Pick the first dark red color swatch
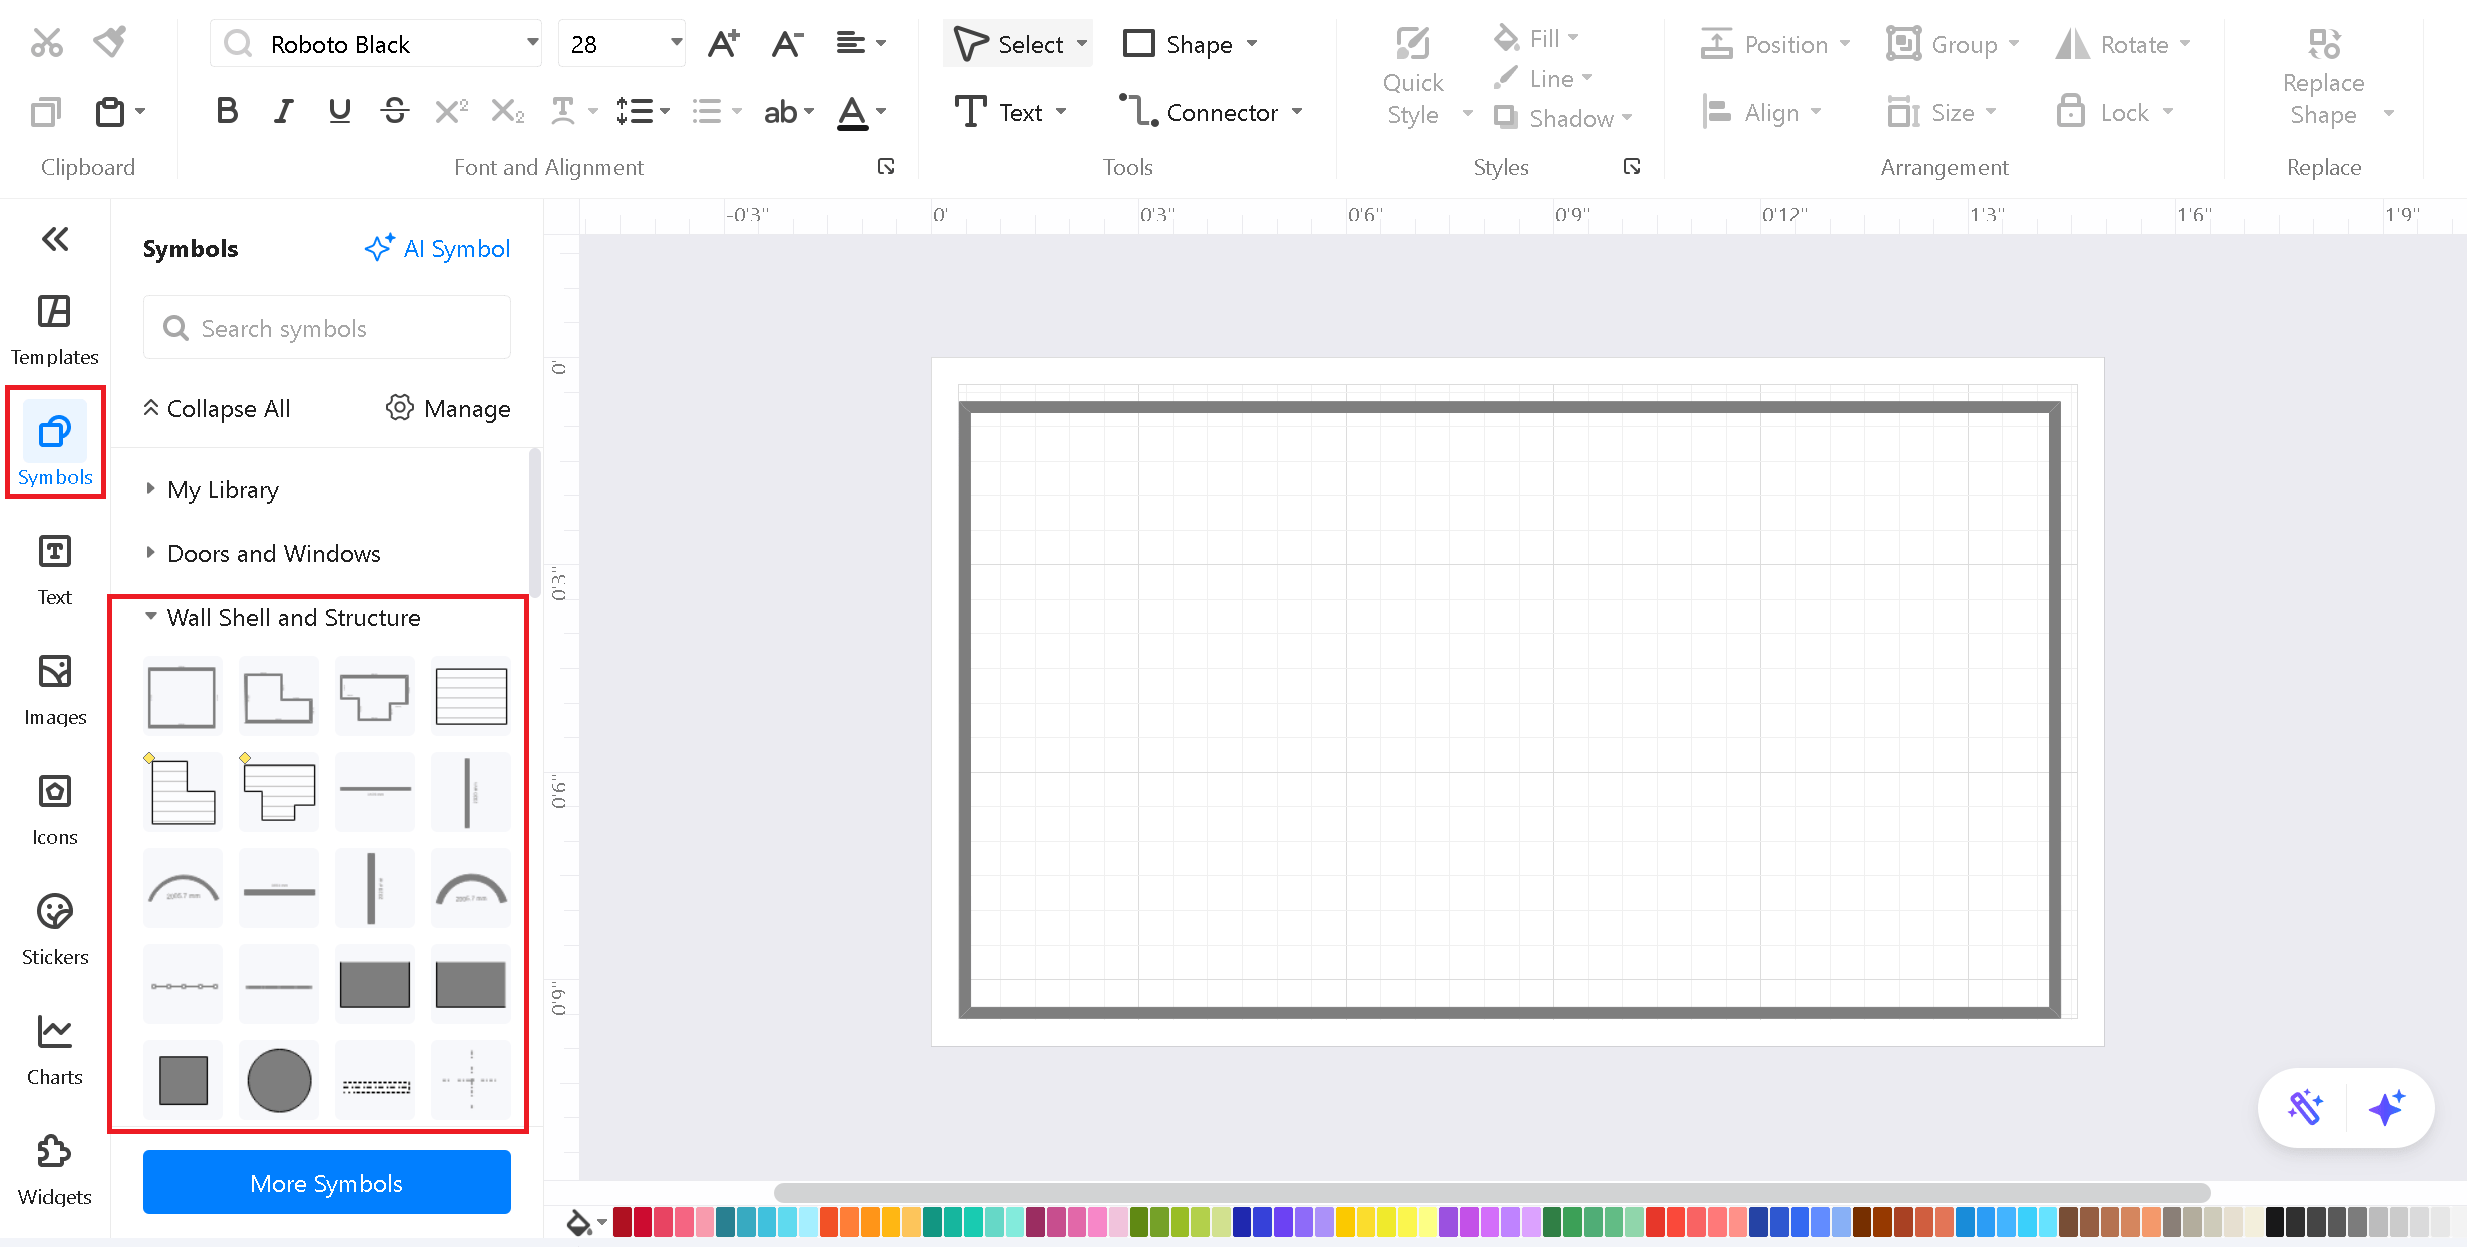The image size is (2467, 1247). click(x=622, y=1221)
